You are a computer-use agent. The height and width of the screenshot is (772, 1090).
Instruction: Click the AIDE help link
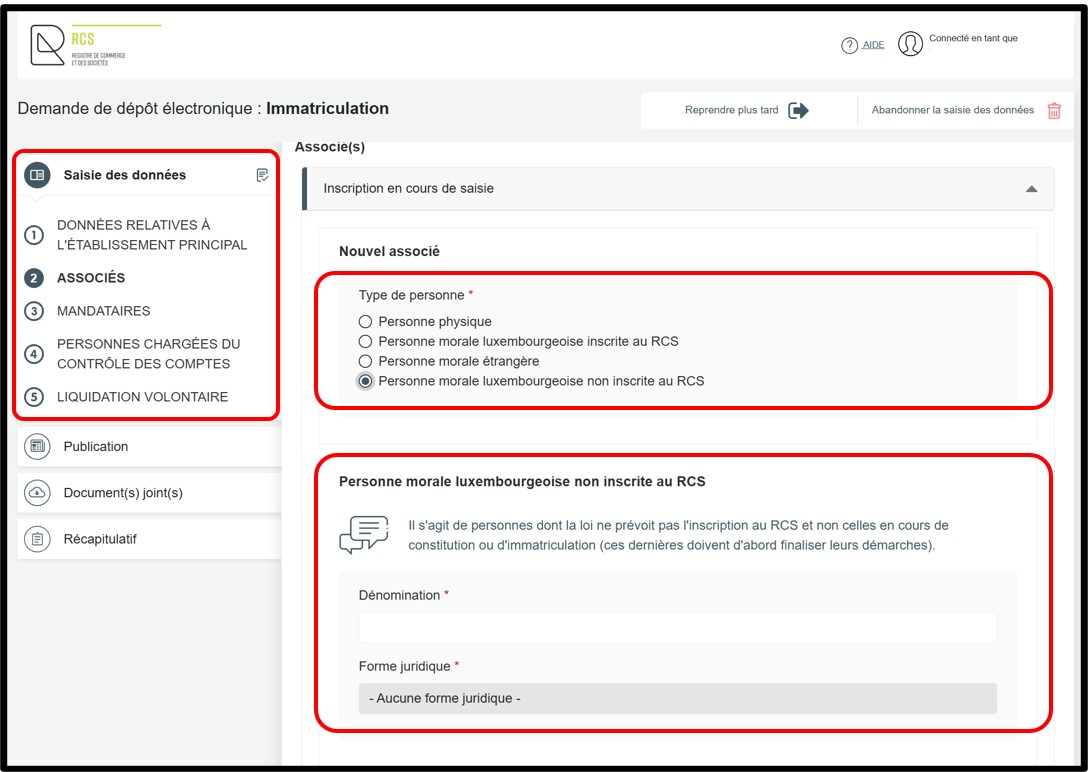click(x=873, y=45)
